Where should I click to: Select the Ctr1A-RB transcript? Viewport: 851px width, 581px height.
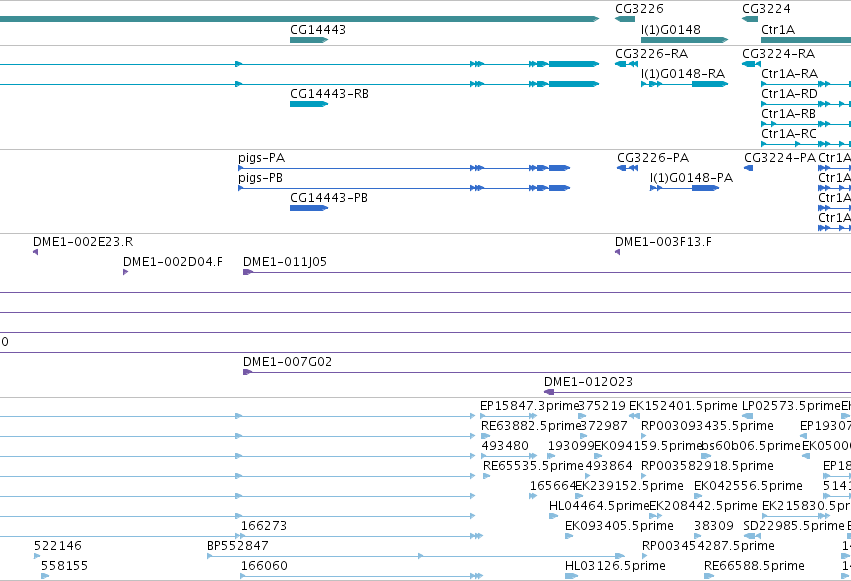806,124
